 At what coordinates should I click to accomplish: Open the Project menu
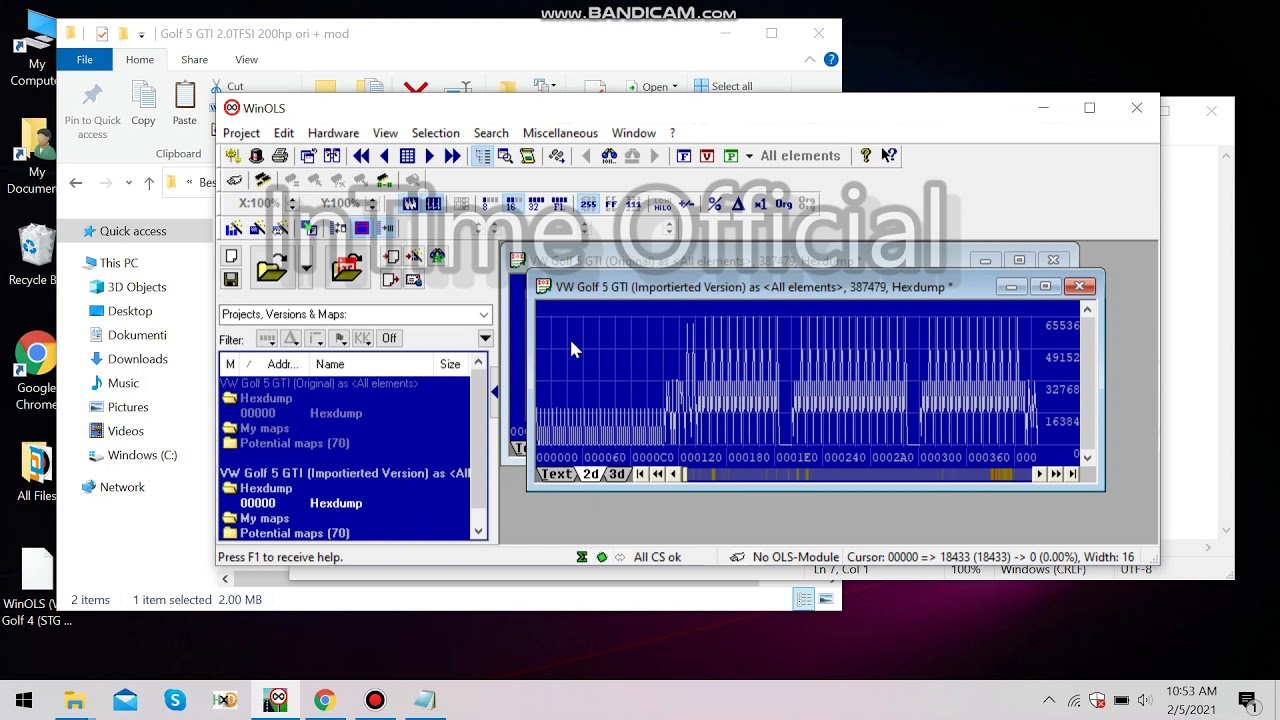[241, 133]
